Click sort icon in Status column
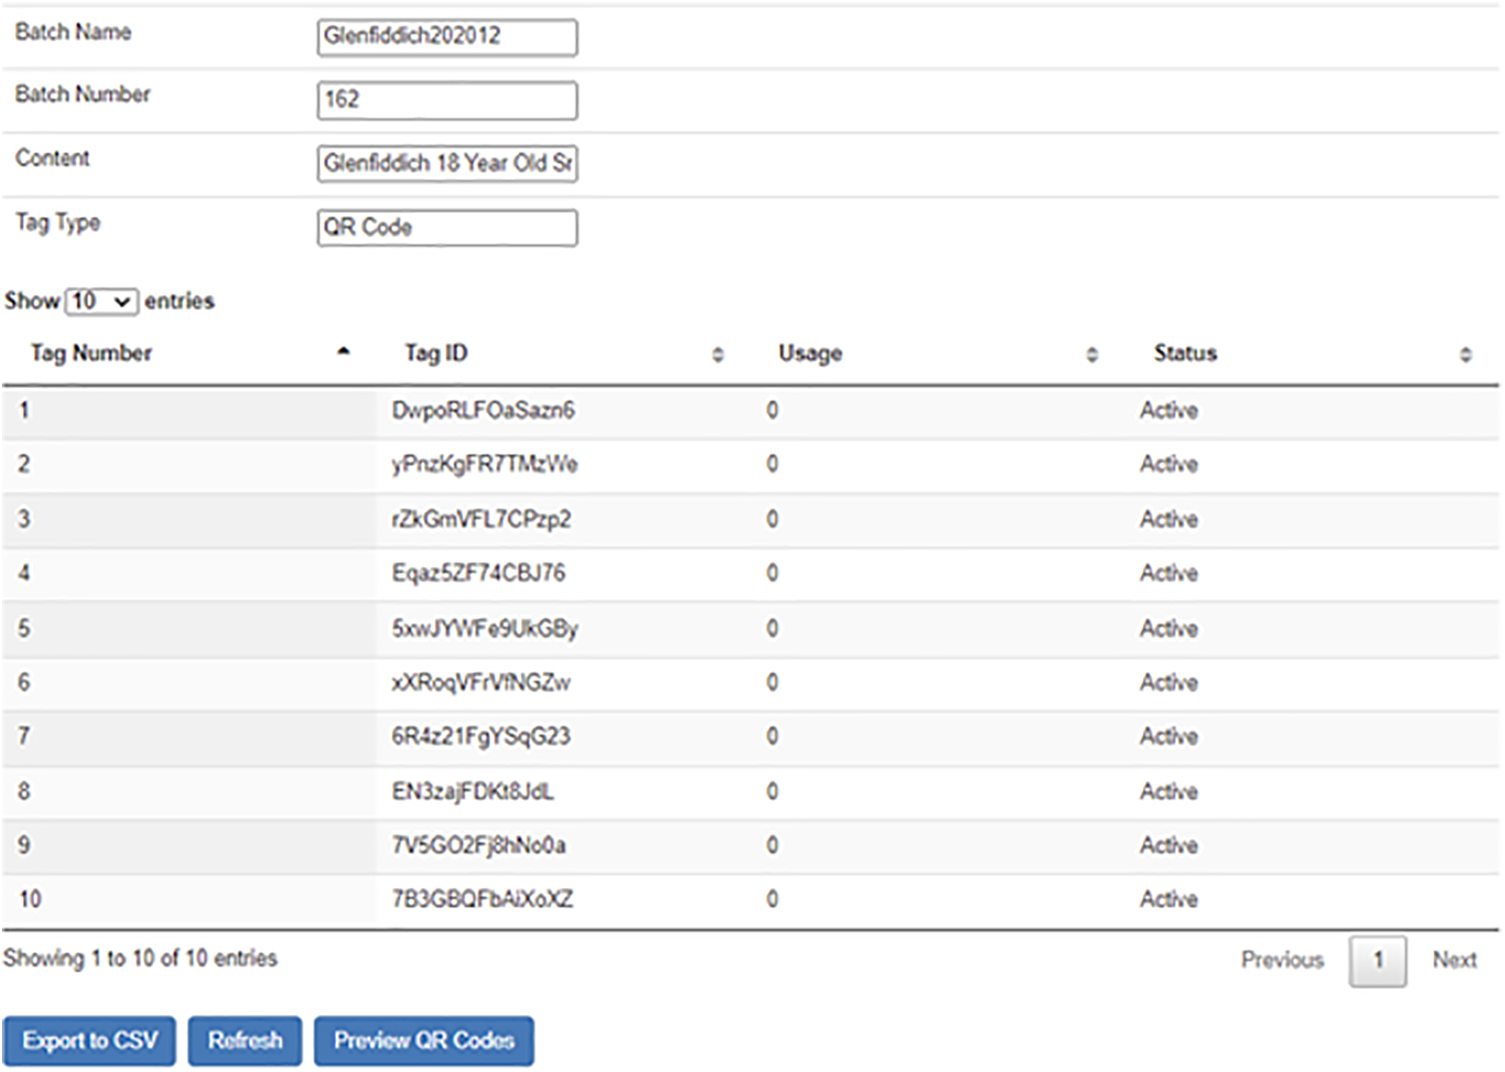This screenshot has width=1505, height=1072. coord(1465,355)
